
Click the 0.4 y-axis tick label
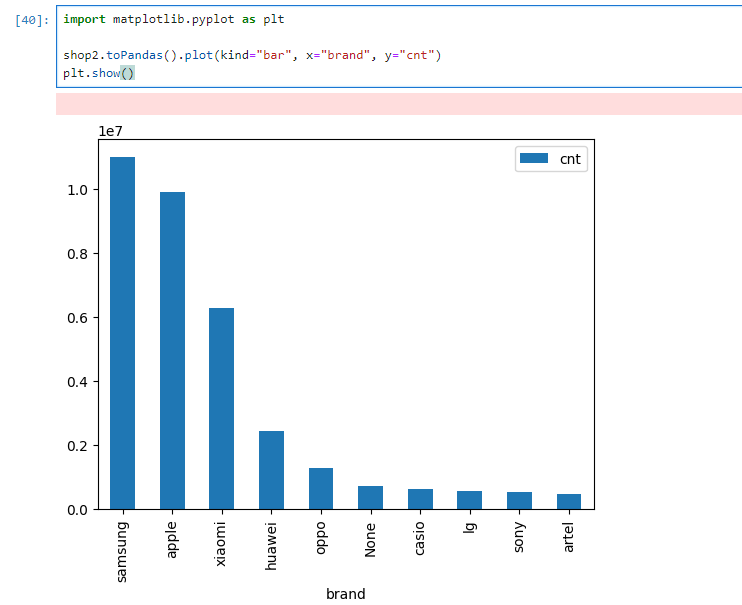click(78, 382)
